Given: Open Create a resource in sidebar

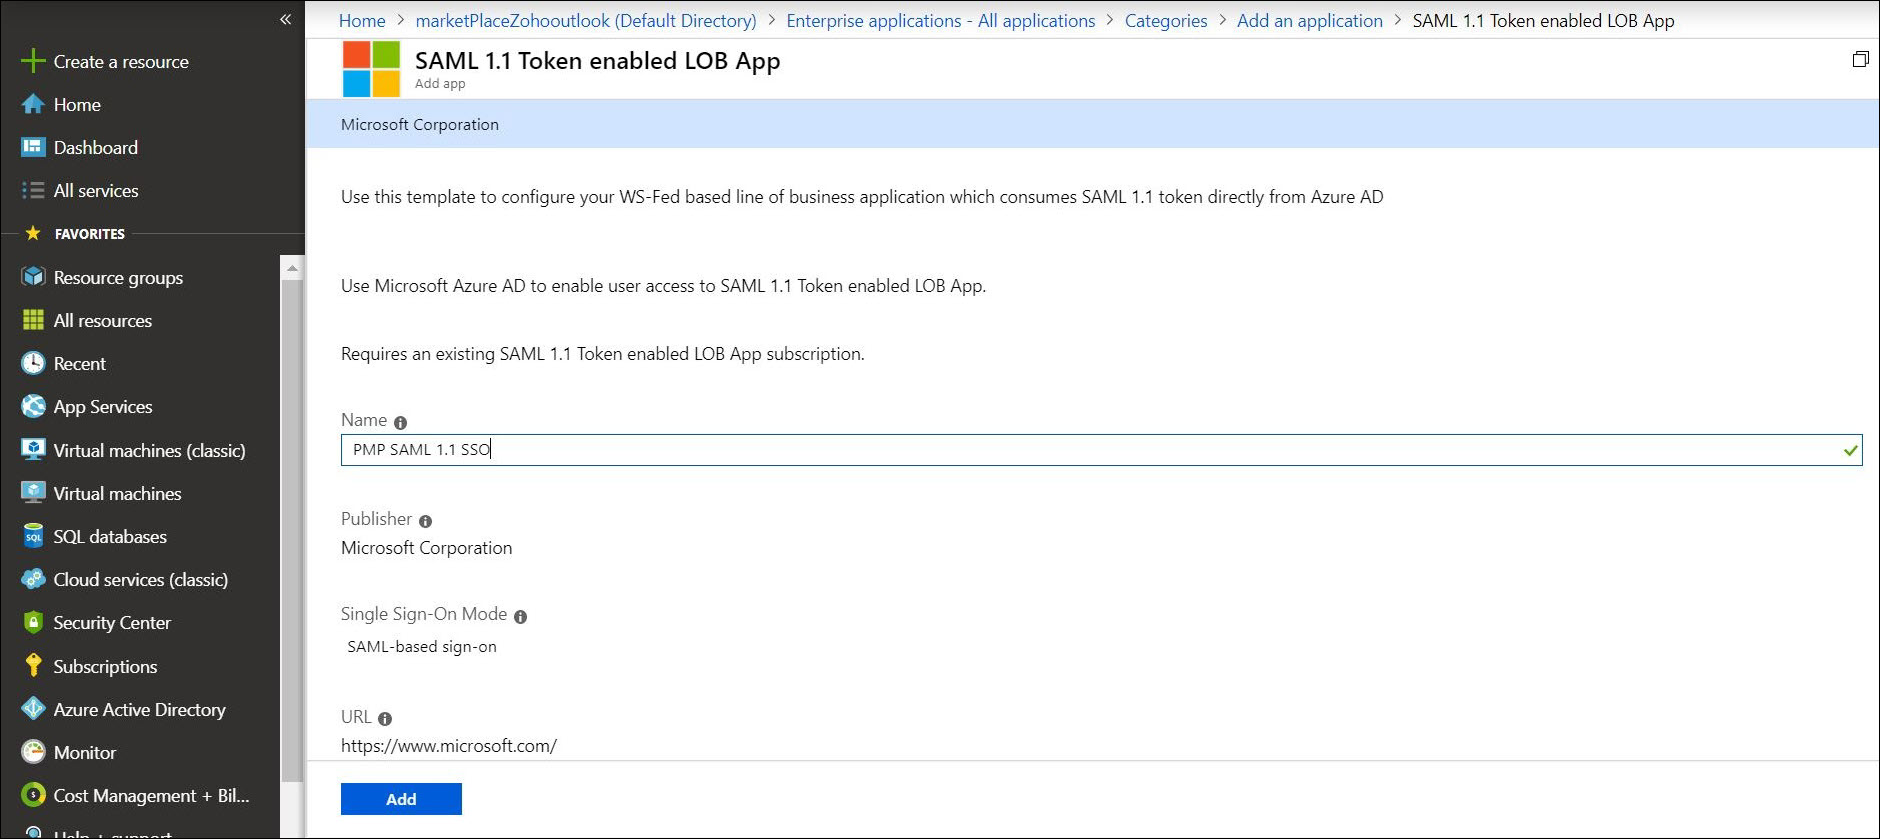Looking at the screenshot, I should (x=121, y=61).
